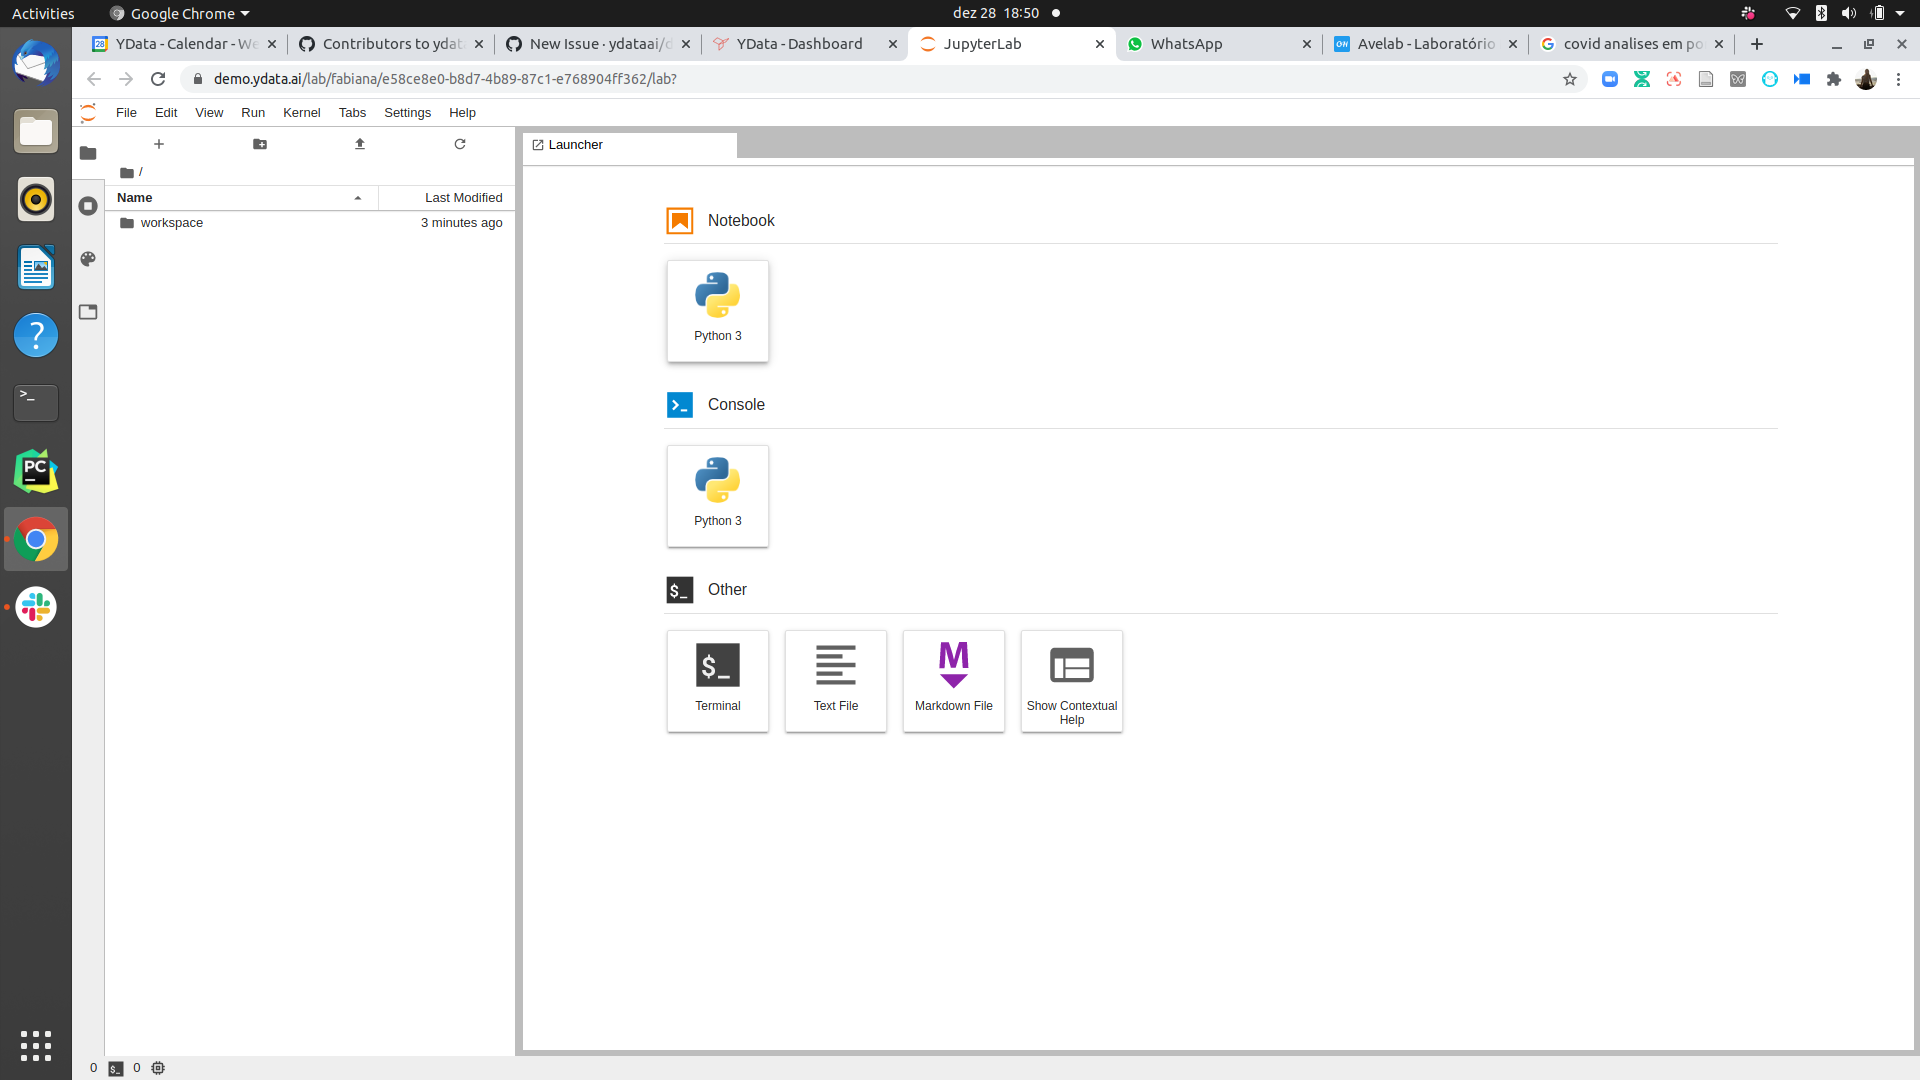The width and height of the screenshot is (1920, 1080).
Task: Create a new Markdown File
Action: (x=953, y=680)
